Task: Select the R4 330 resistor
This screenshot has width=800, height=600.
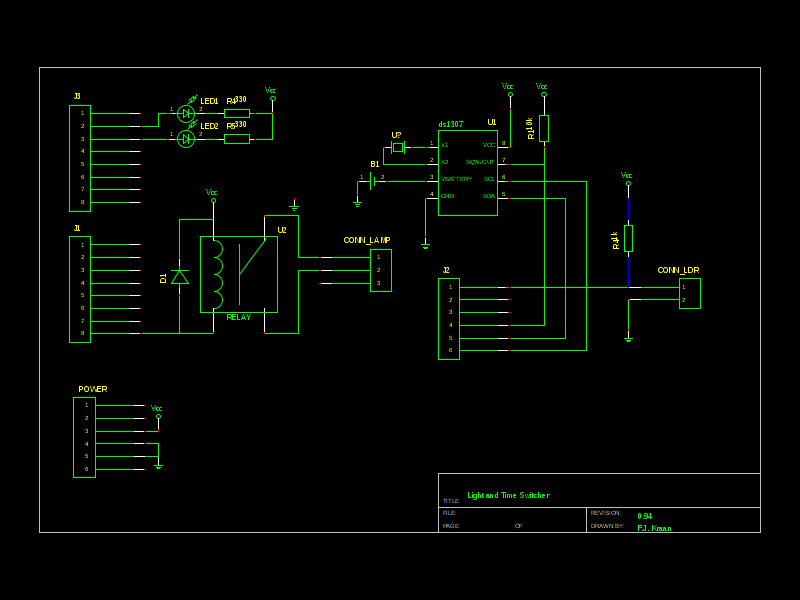Action: [237, 113]
